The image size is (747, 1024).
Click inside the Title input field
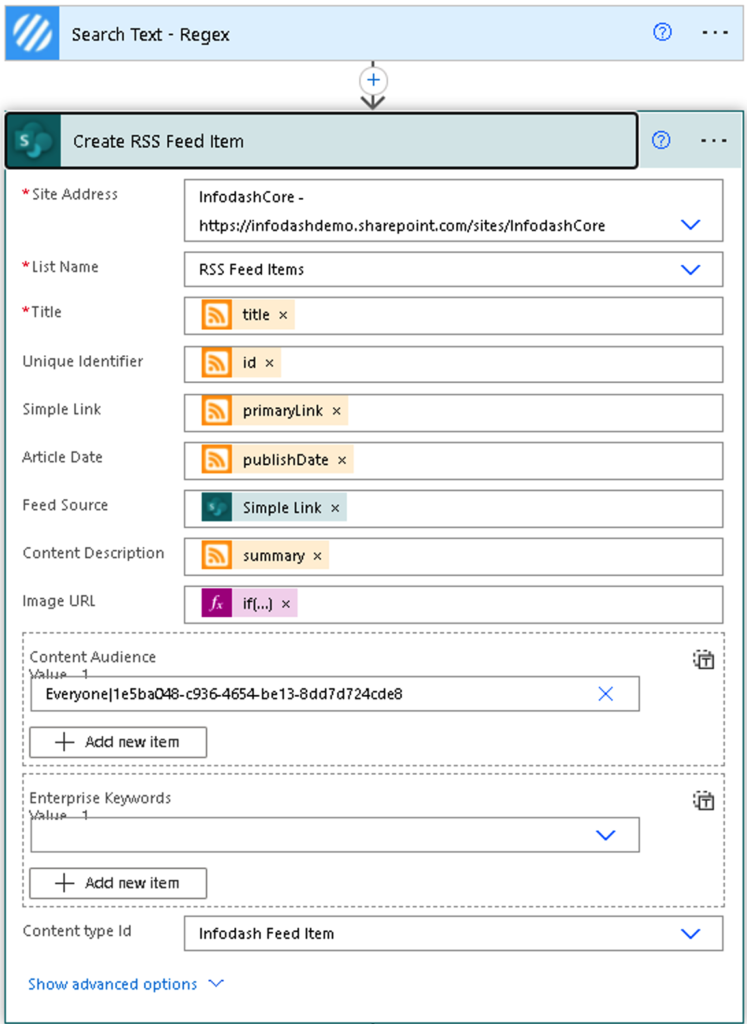453,315
